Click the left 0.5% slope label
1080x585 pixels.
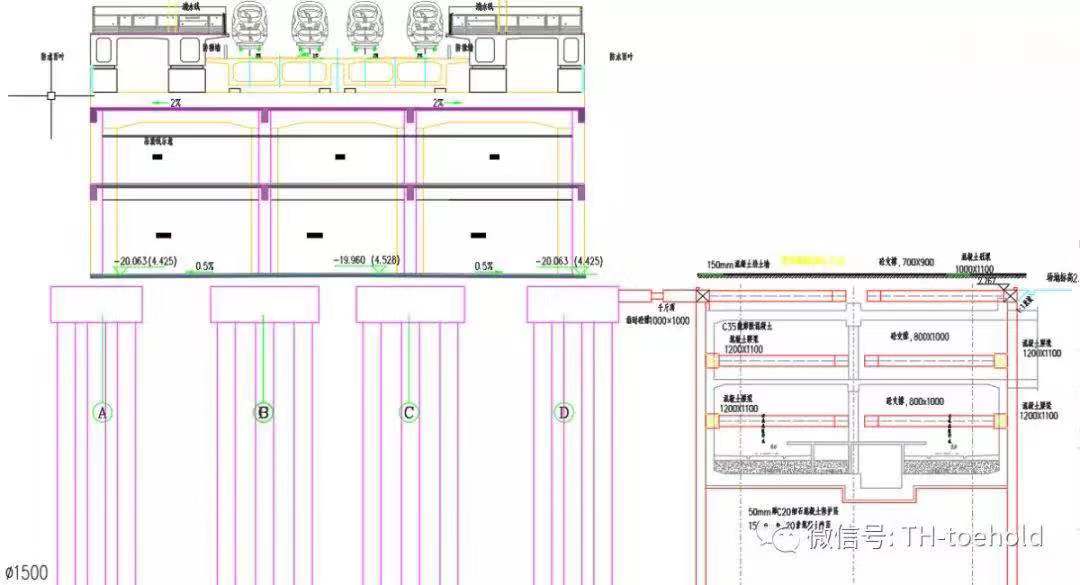click(204, 266)
